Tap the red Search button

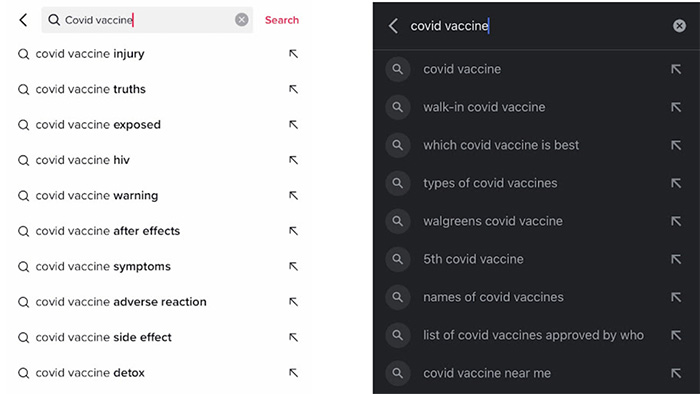coord(282,20)
